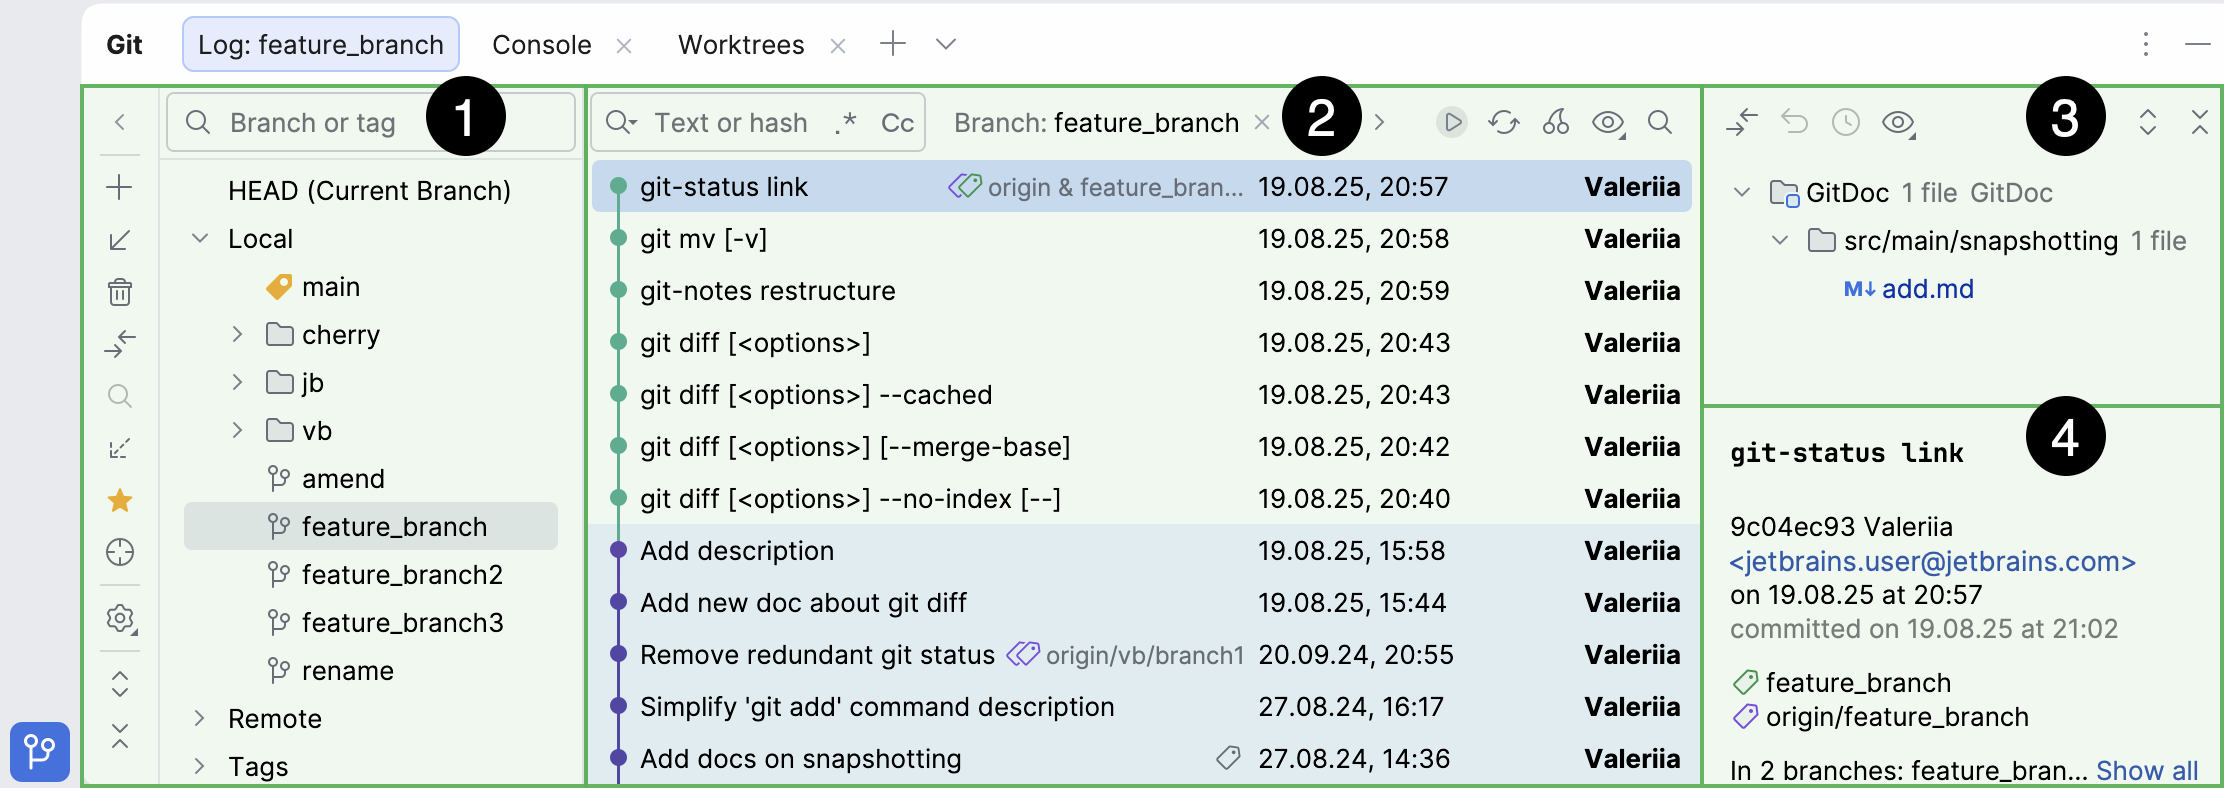Close the Worktrees tab
The height and width of the screenshot is (788, 2224).
838,45
